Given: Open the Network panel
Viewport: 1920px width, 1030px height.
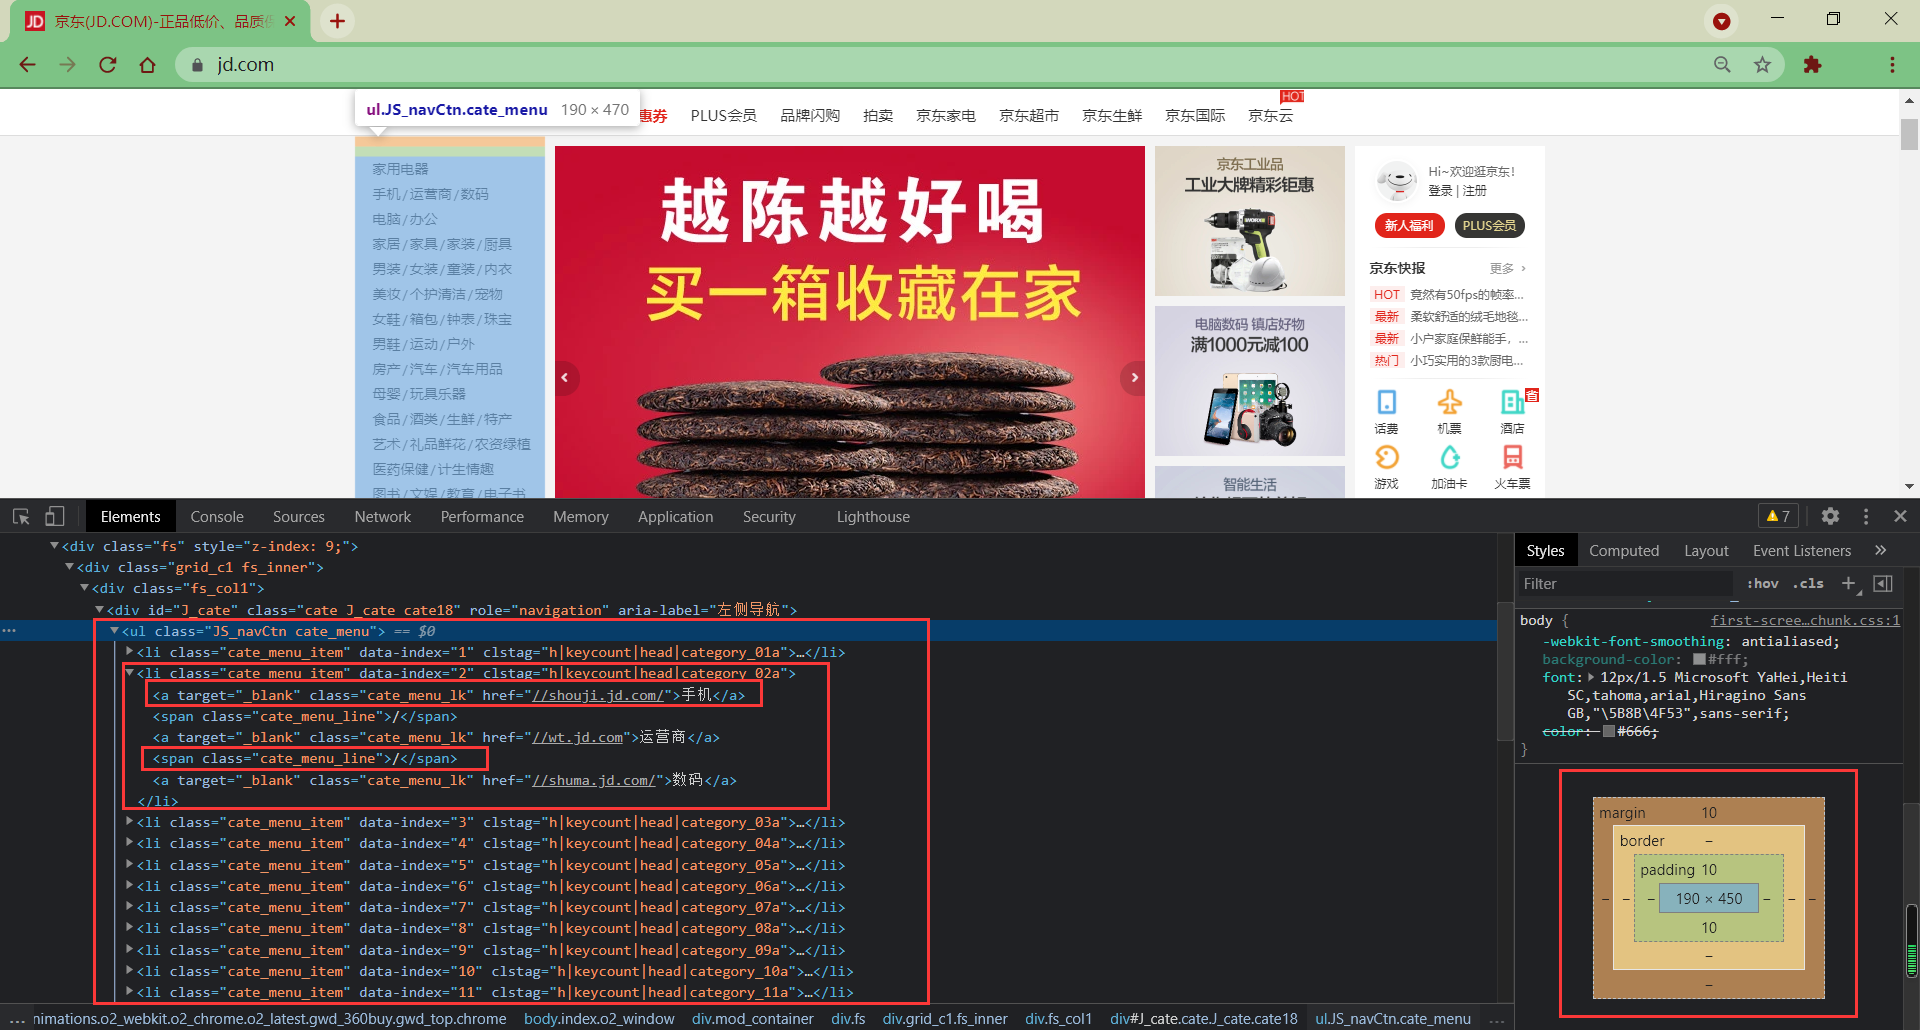Looking at the screenshot, I should (383, 516).
